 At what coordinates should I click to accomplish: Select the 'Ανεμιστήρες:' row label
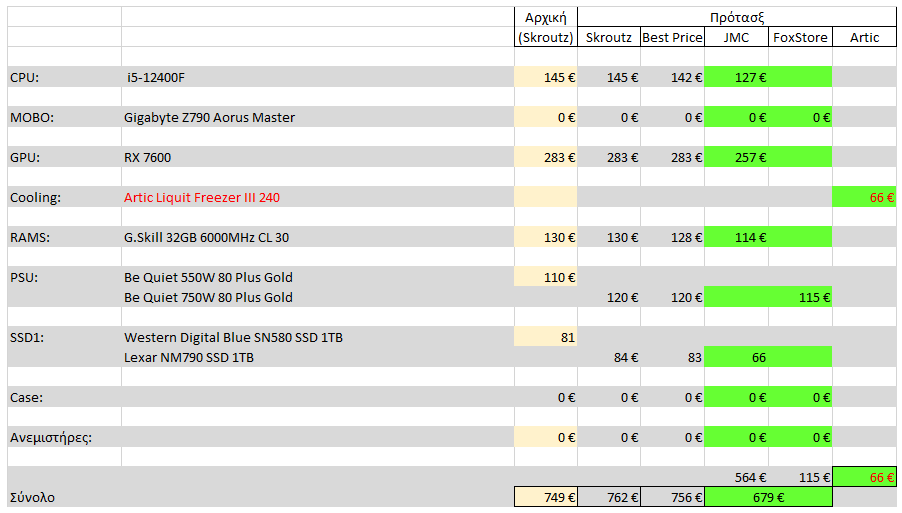(x=51, y=438)
